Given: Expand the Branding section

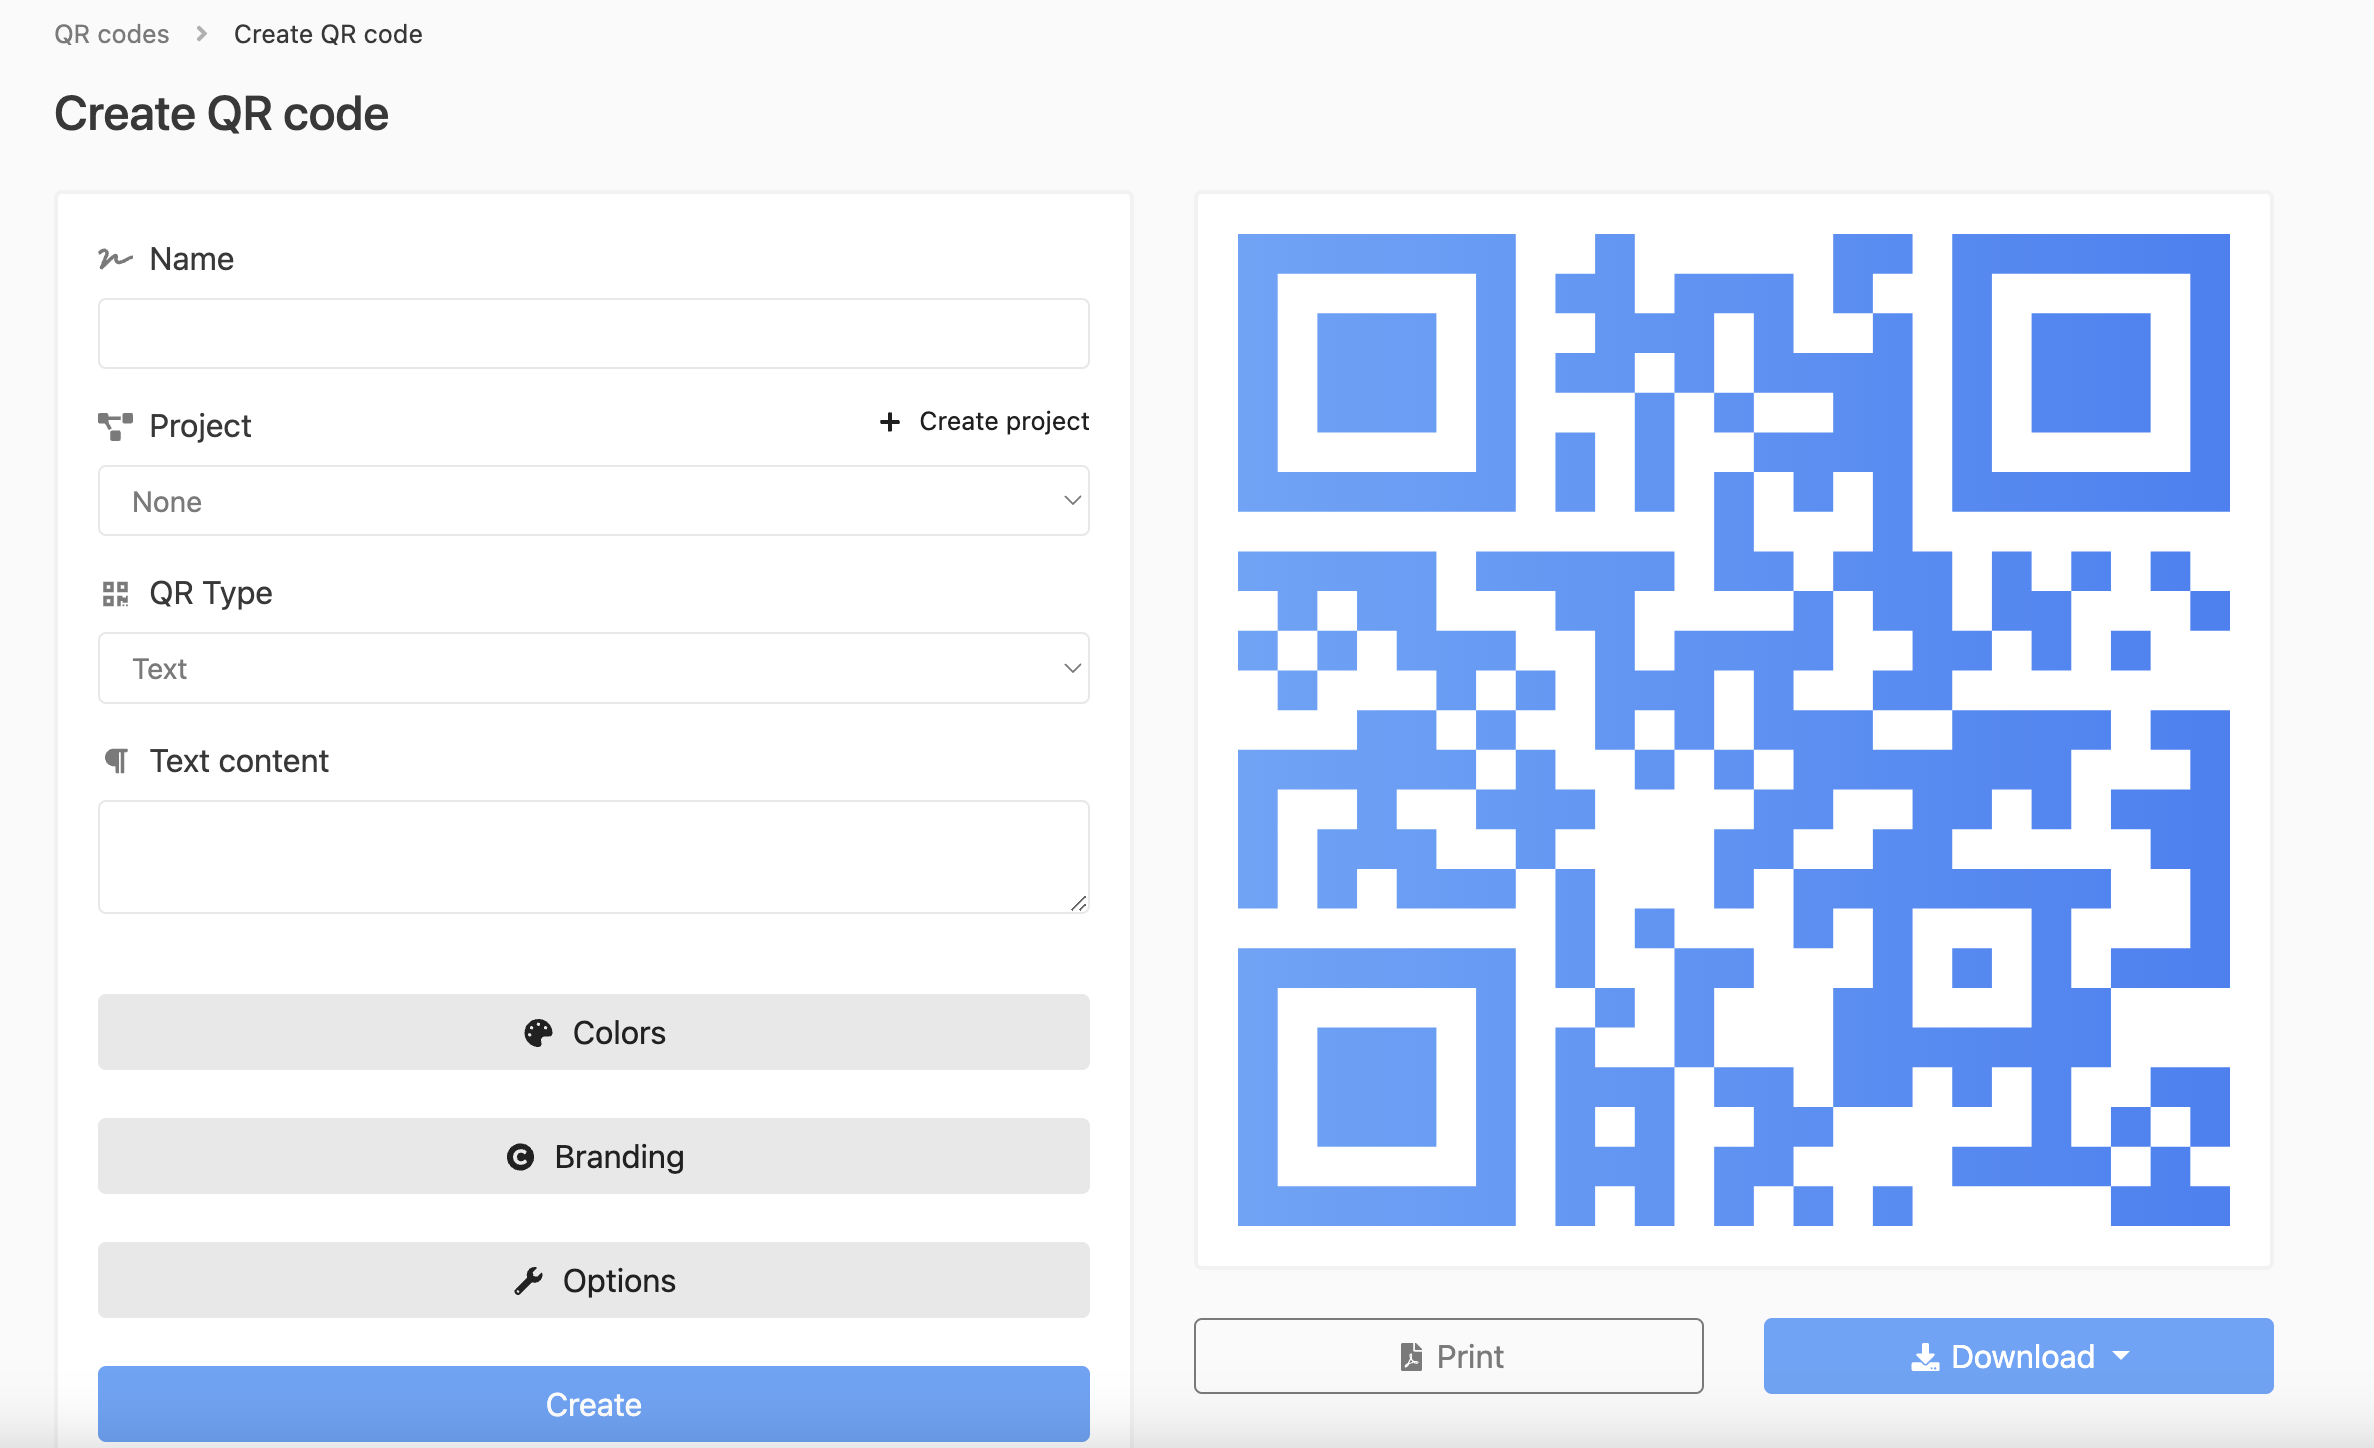Looking at the screenshot, I should click(x=594, y=1156).
